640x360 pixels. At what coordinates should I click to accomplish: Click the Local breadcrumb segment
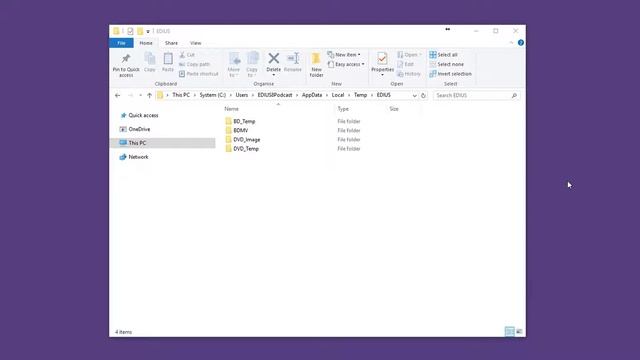tap(338, 95)
